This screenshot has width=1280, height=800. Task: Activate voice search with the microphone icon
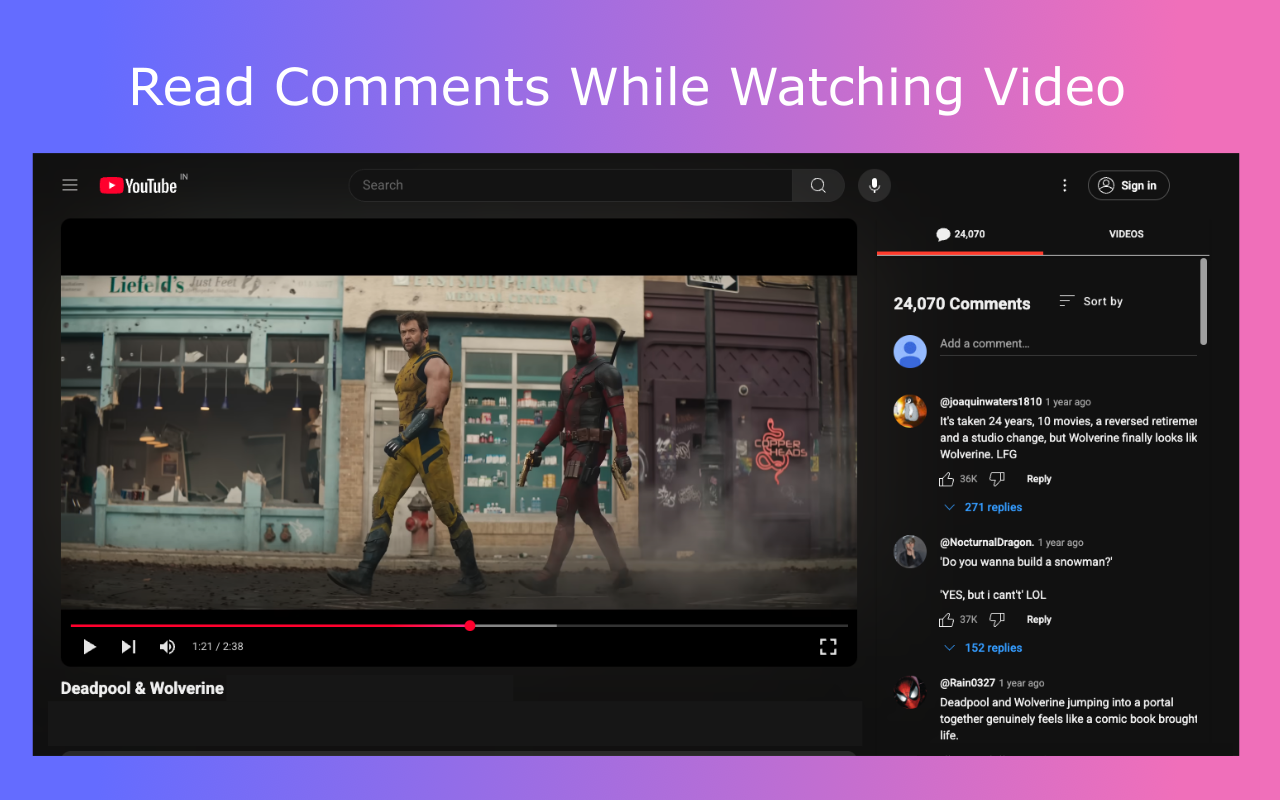pos(874,185)
